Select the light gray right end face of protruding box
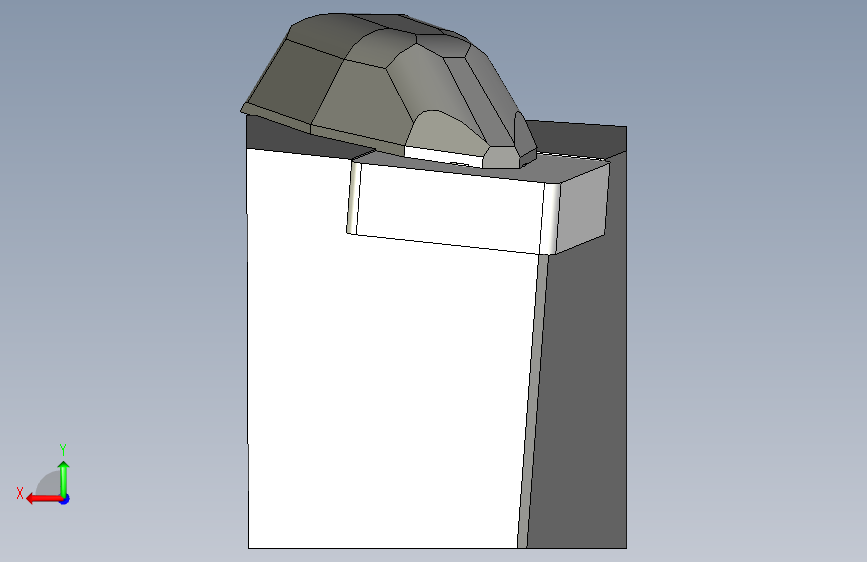The image size is (867, 562). pos(582,207)
